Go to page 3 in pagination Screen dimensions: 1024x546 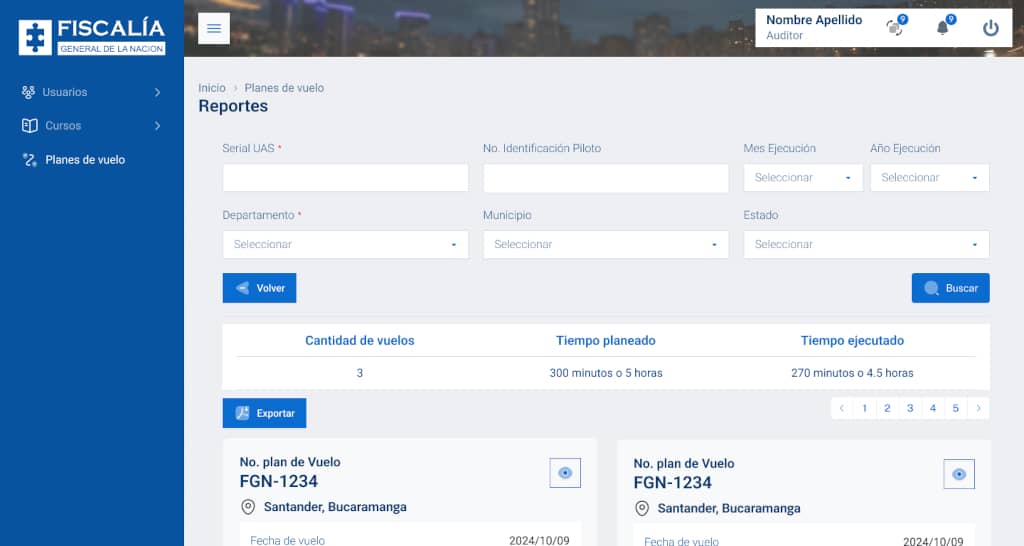910,408
